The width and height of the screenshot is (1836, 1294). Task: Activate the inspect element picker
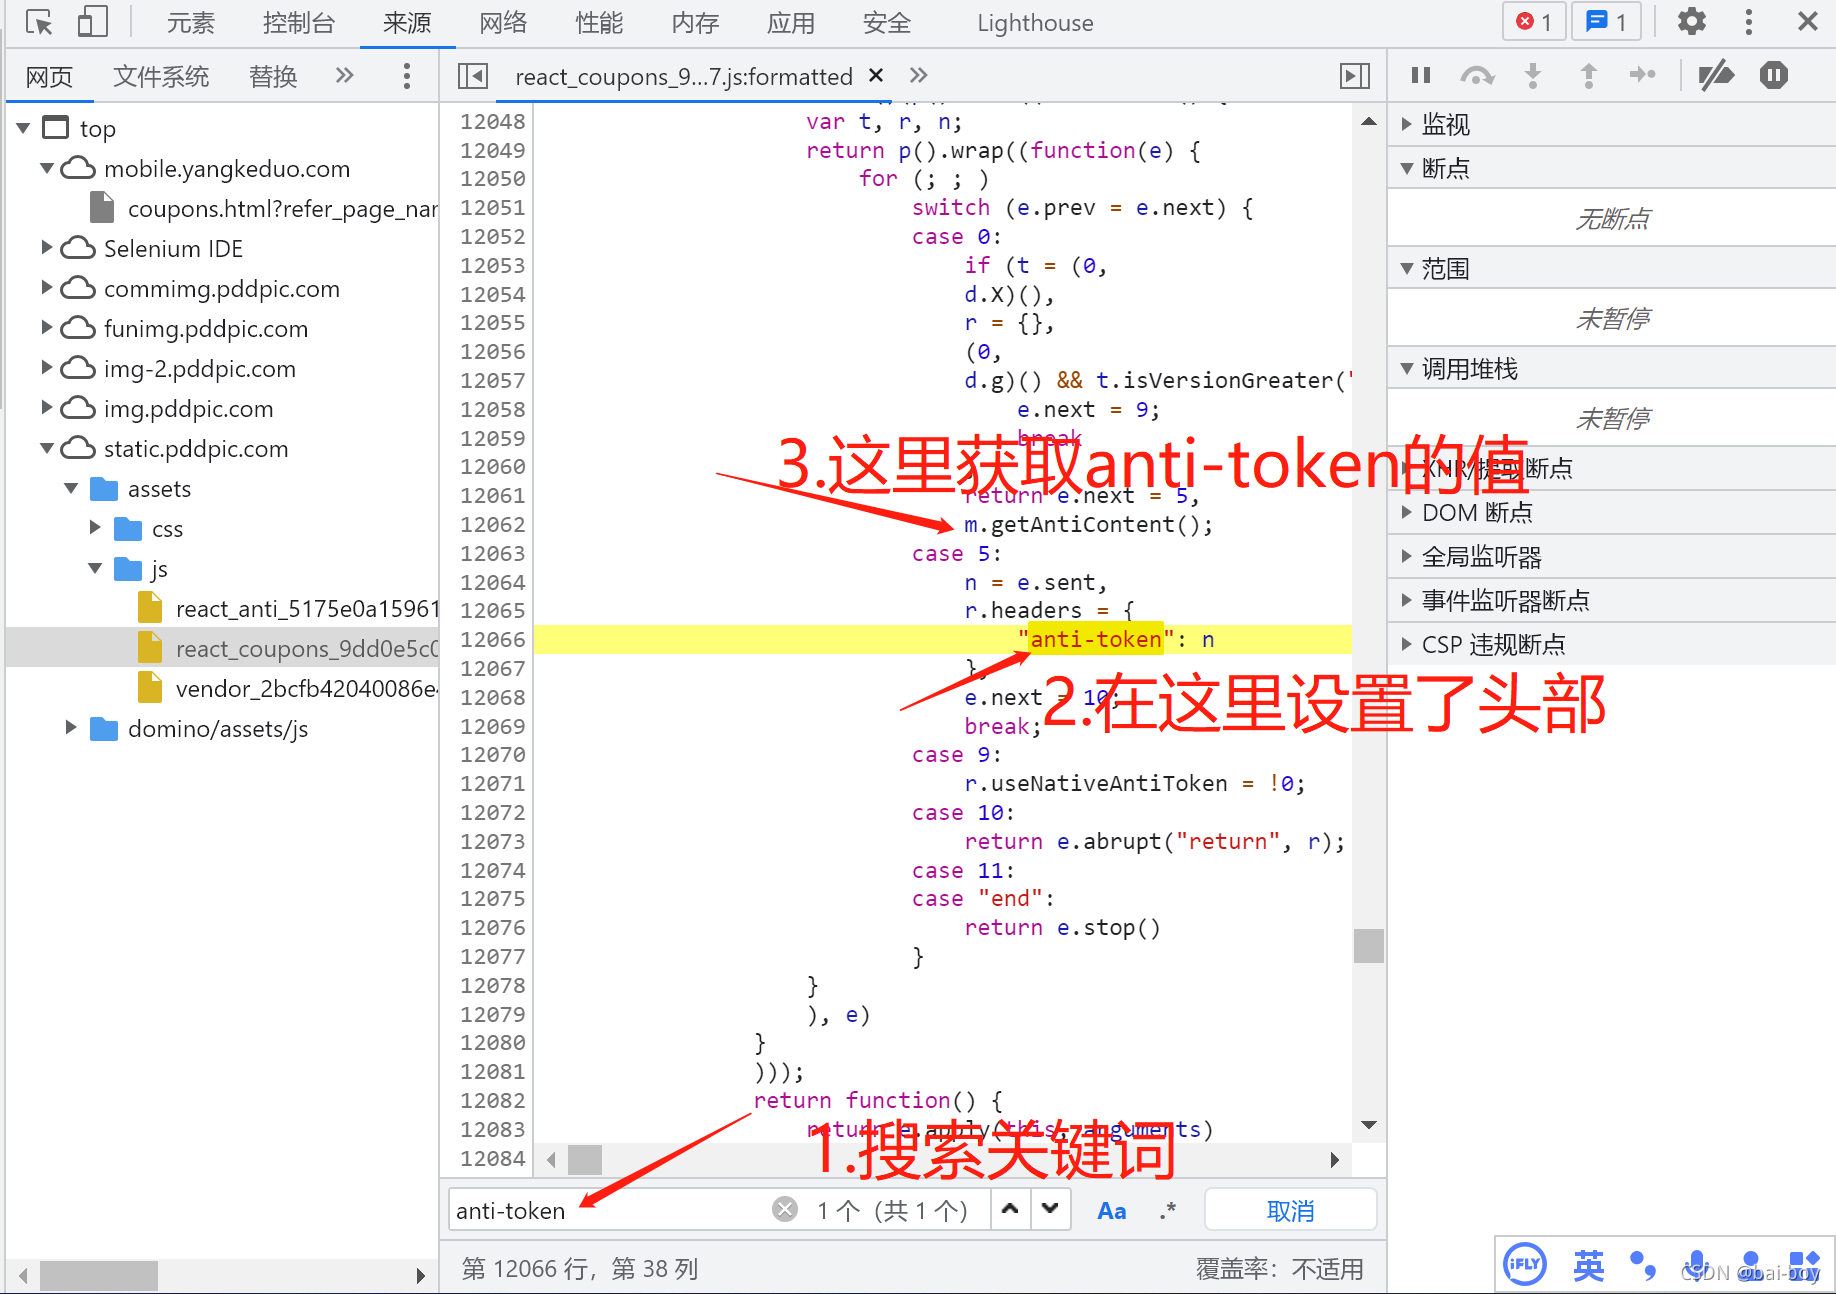(x=39, y=22)
